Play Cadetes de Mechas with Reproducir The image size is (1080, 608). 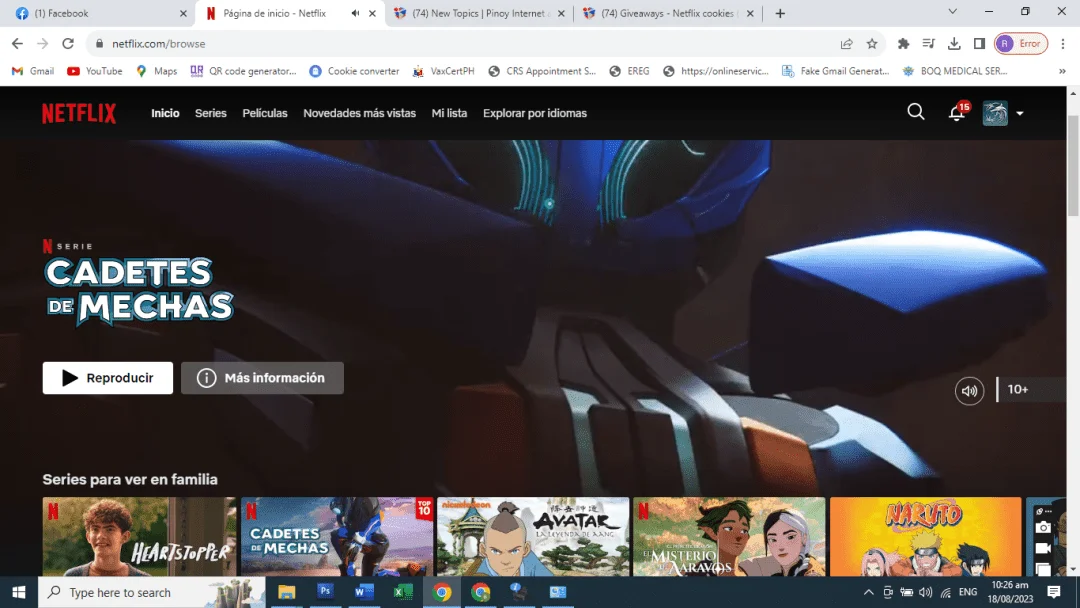(x=107, y=378)
